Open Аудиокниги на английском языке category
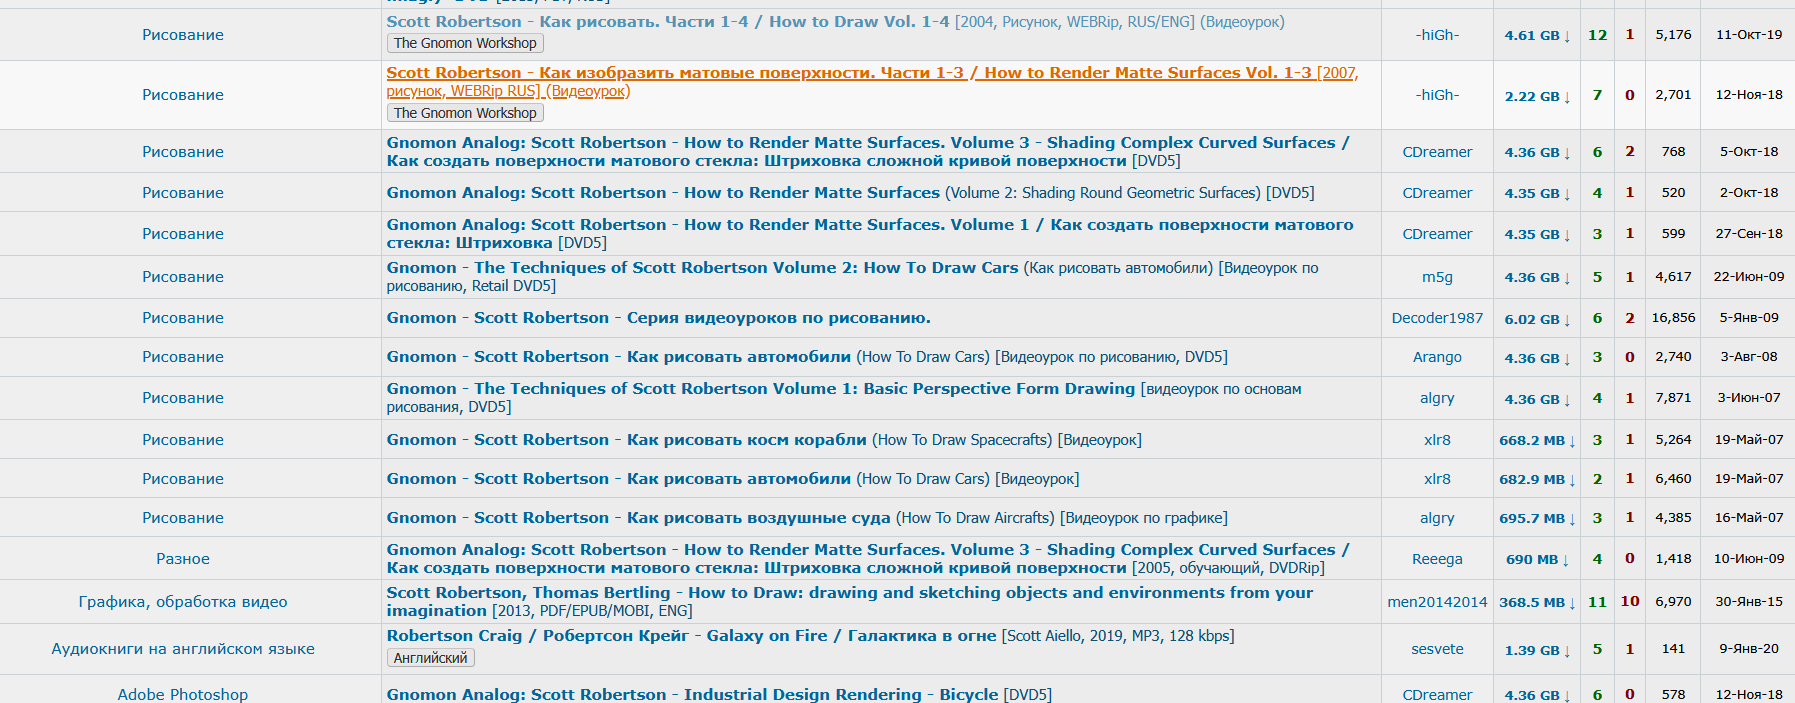The width and height of the screenshot is (1795, 703). 183,649
